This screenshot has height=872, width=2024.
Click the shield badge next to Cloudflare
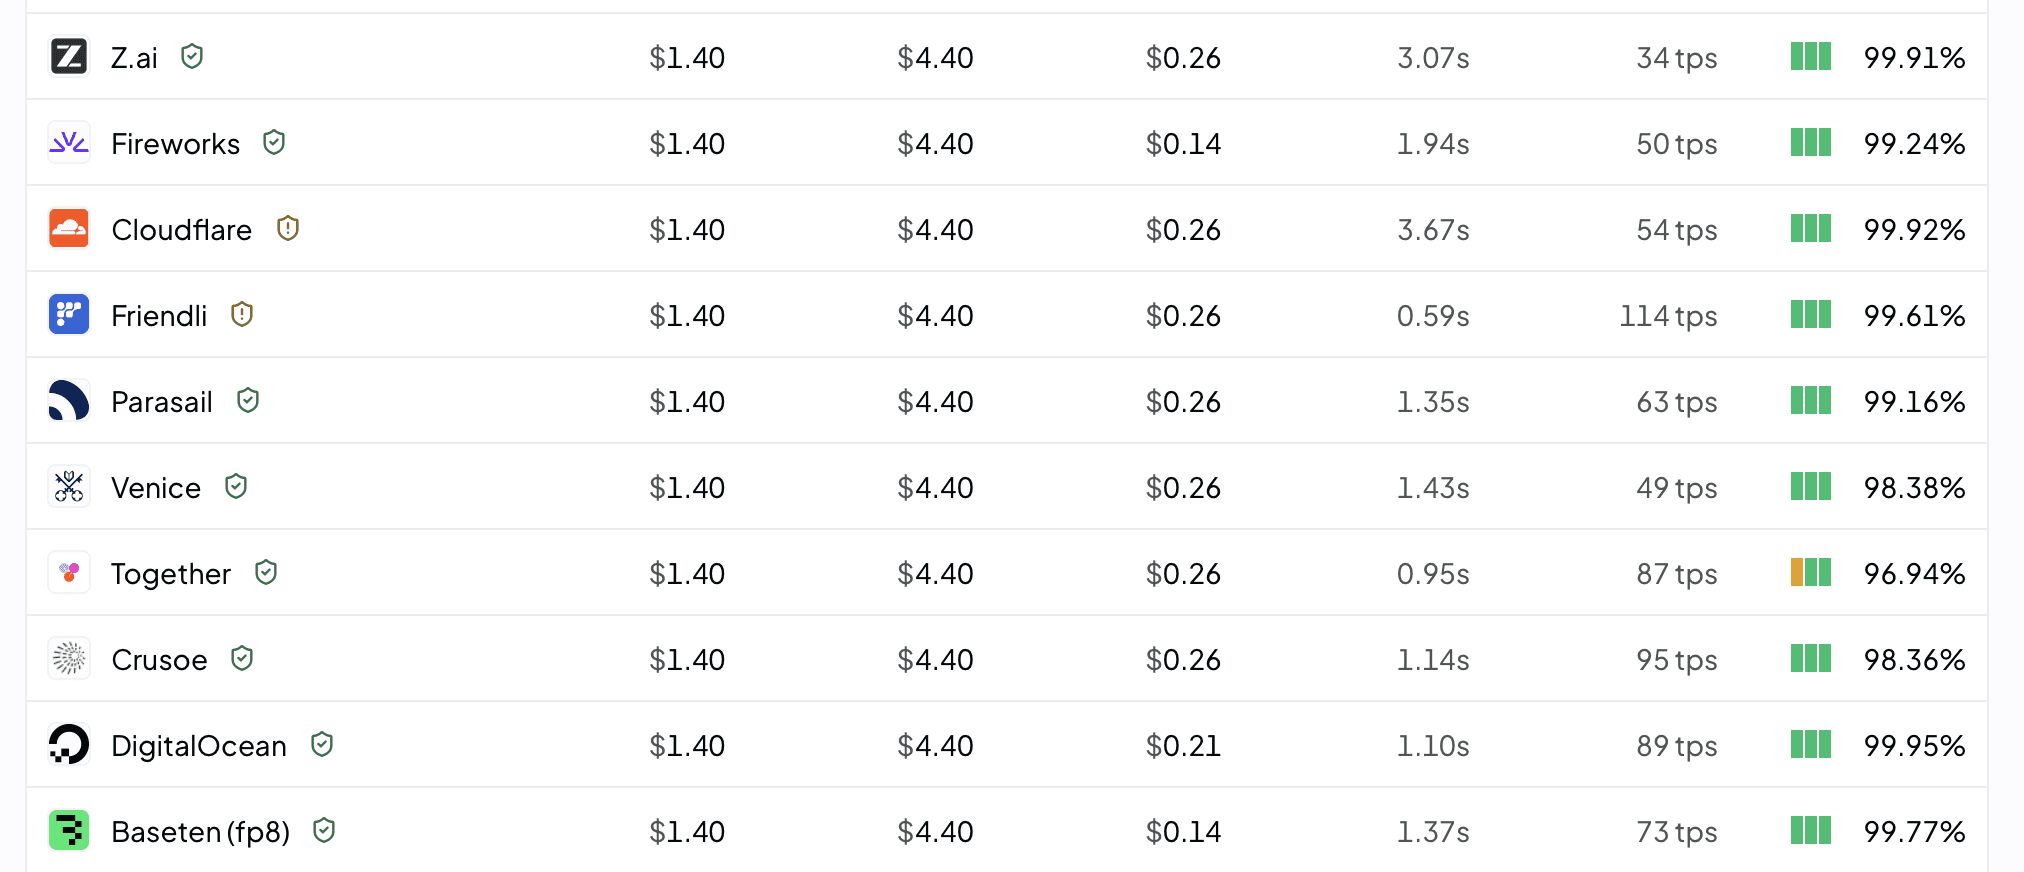click(288, 229)
